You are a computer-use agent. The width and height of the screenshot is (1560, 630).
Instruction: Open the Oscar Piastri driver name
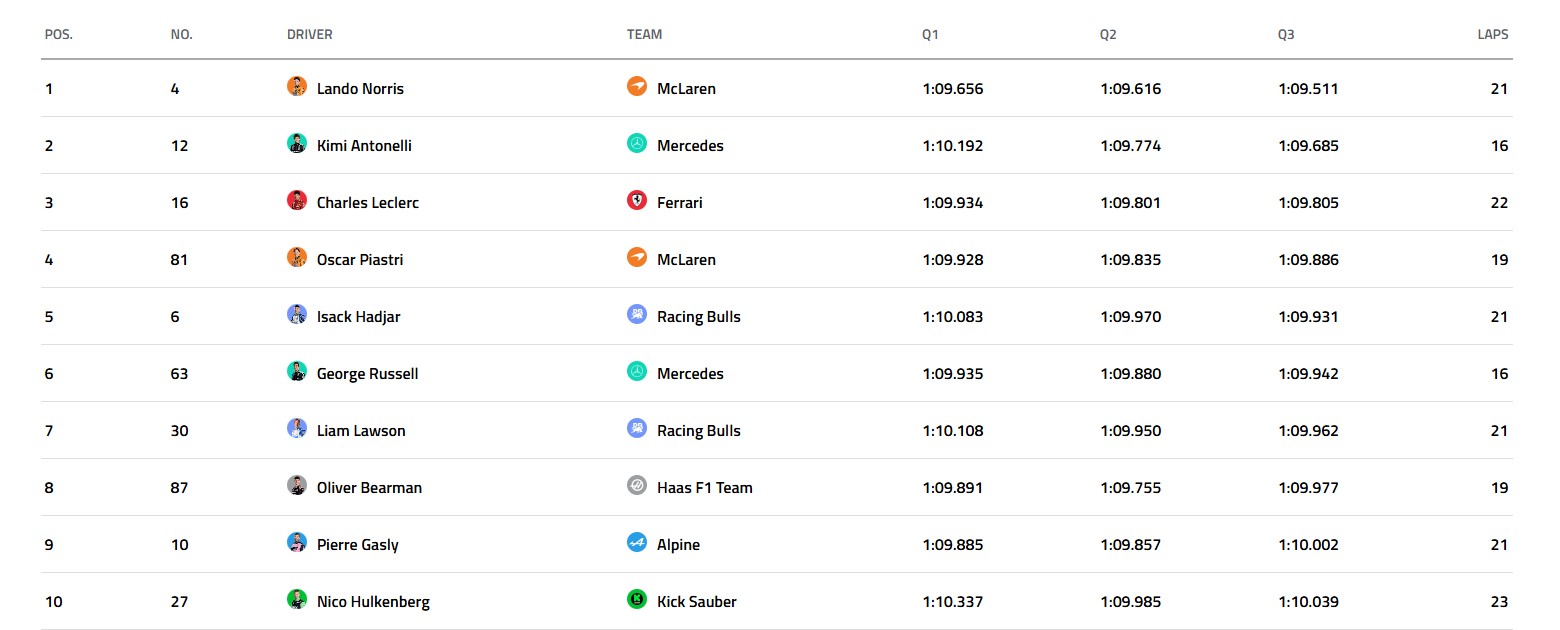tap(360, 260)
